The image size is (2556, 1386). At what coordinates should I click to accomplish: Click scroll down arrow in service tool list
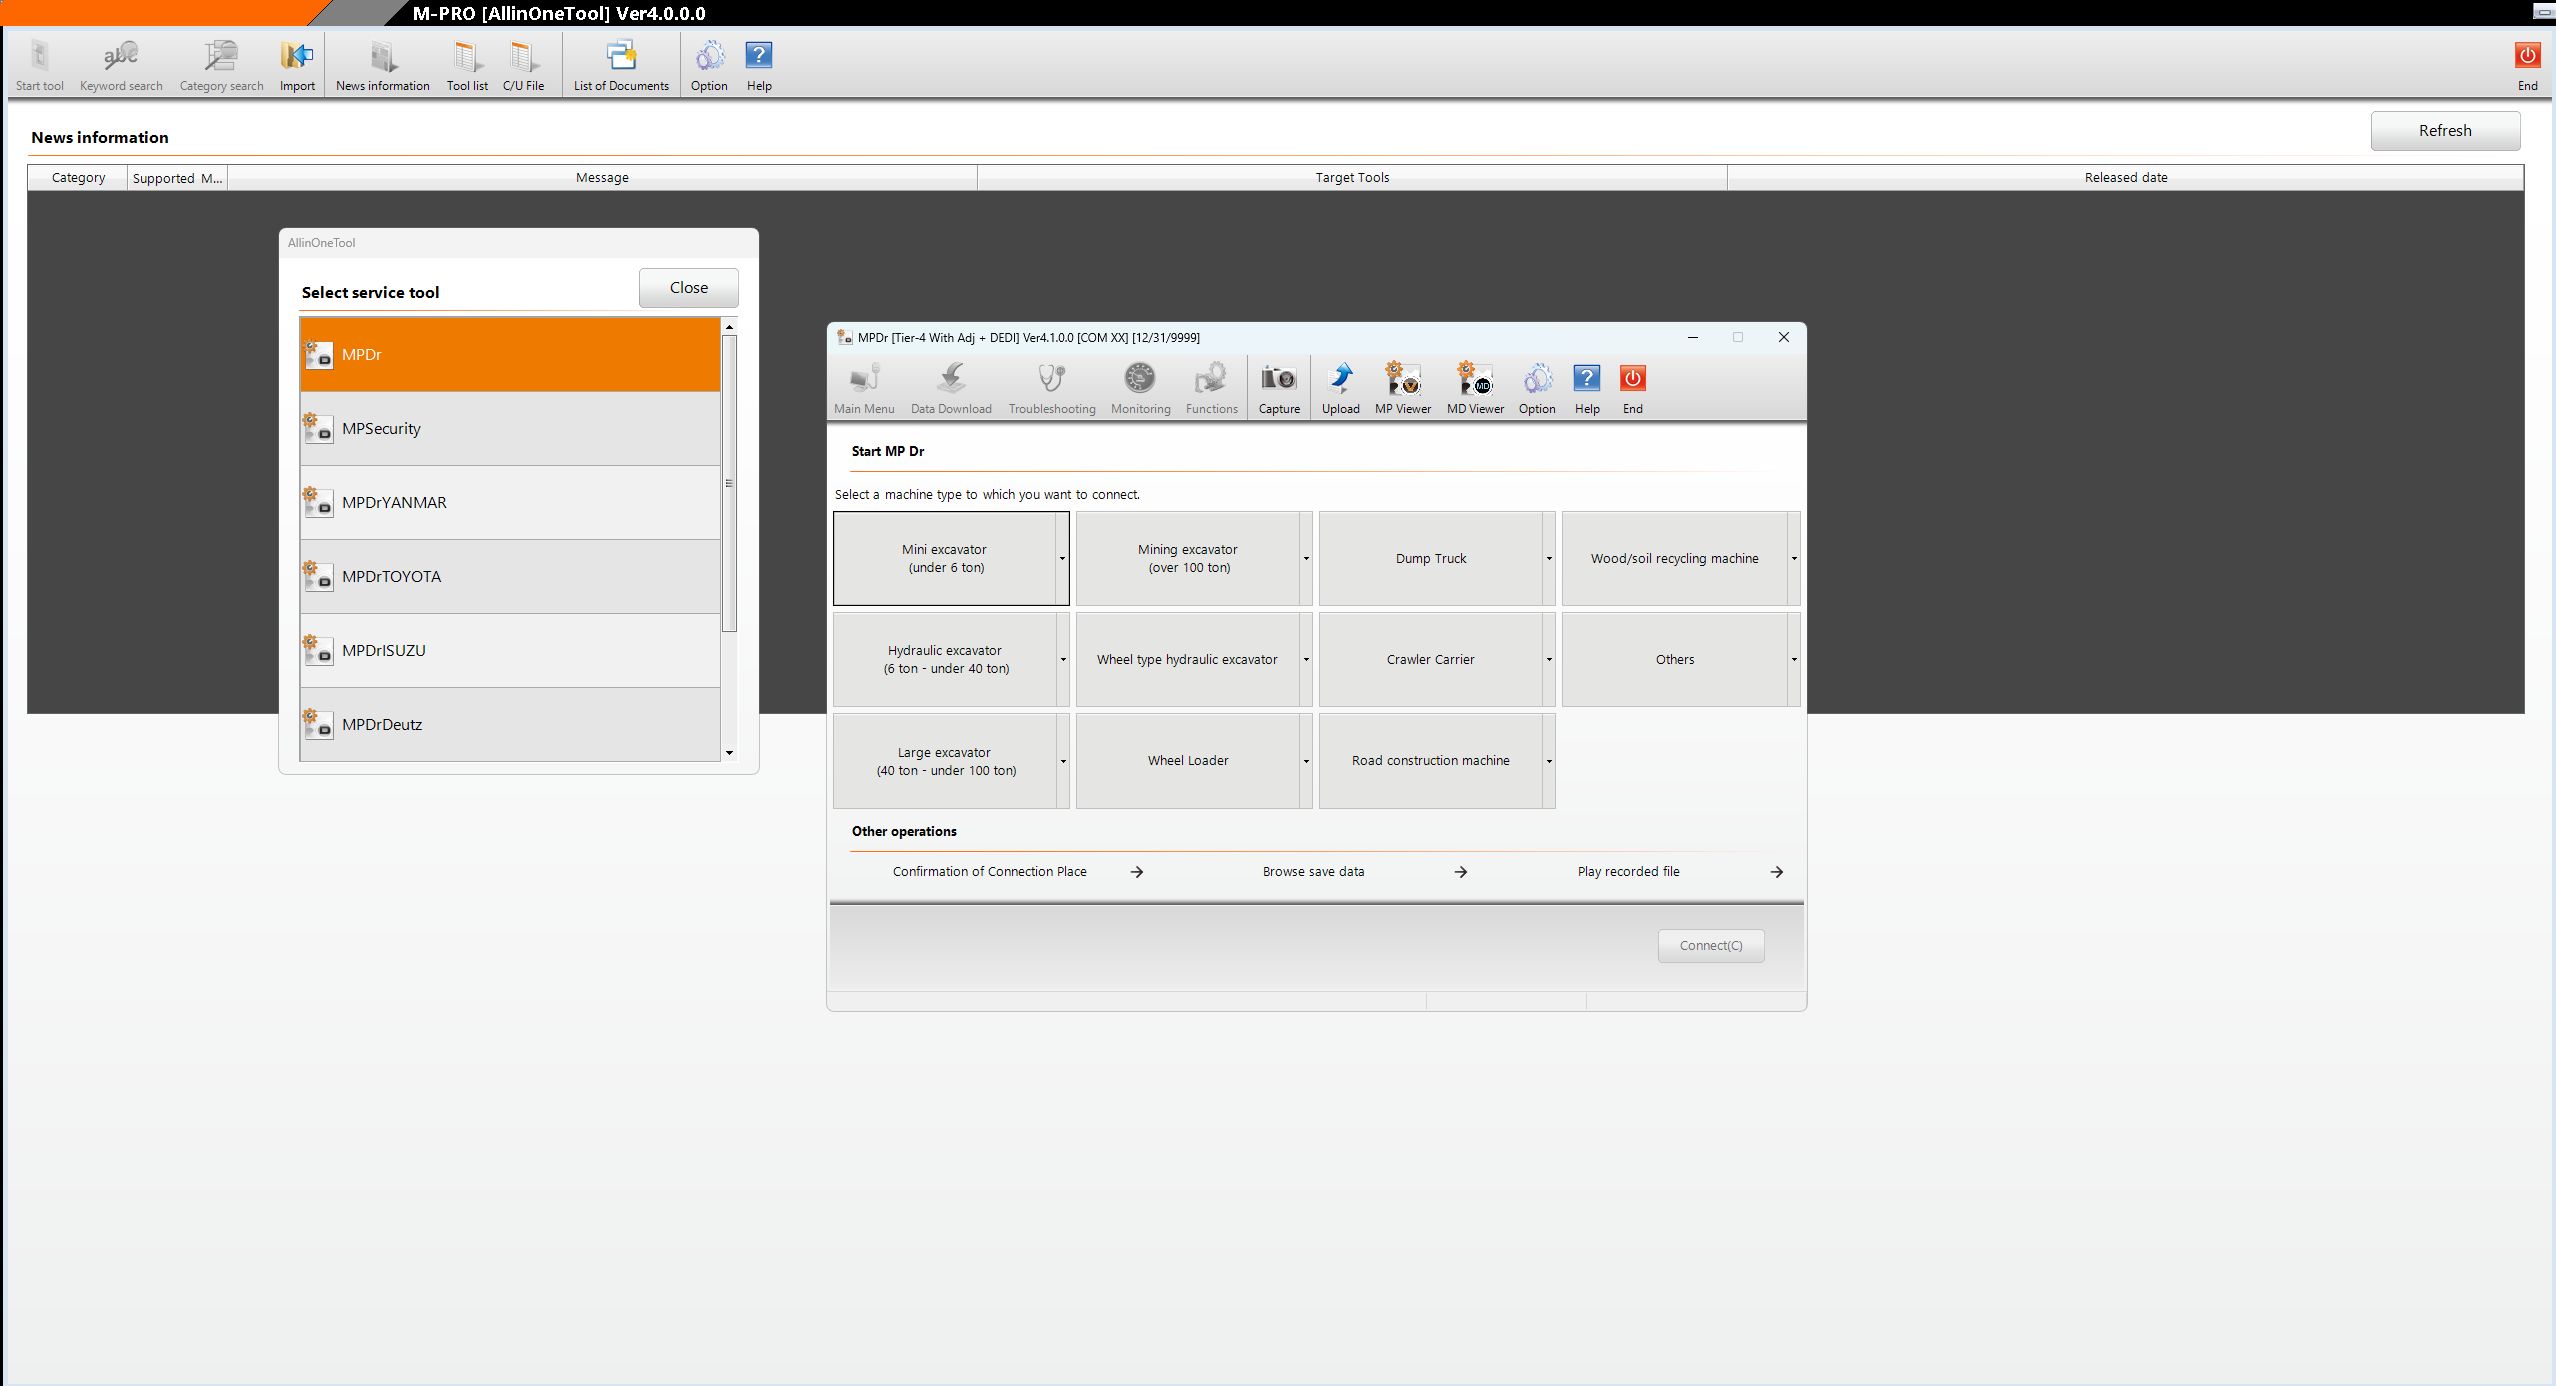coord(729,753)
